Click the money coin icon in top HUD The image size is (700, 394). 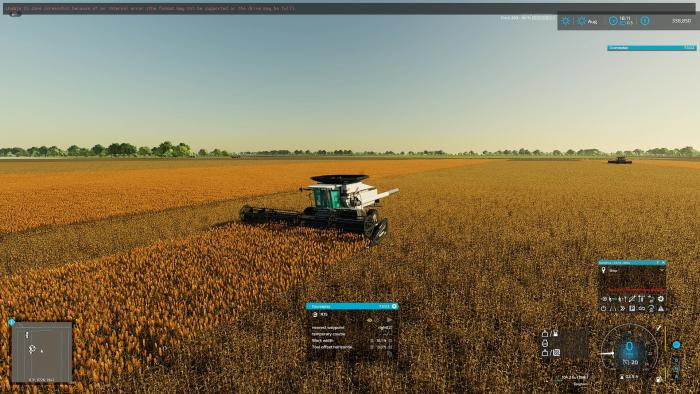[645, 21]
